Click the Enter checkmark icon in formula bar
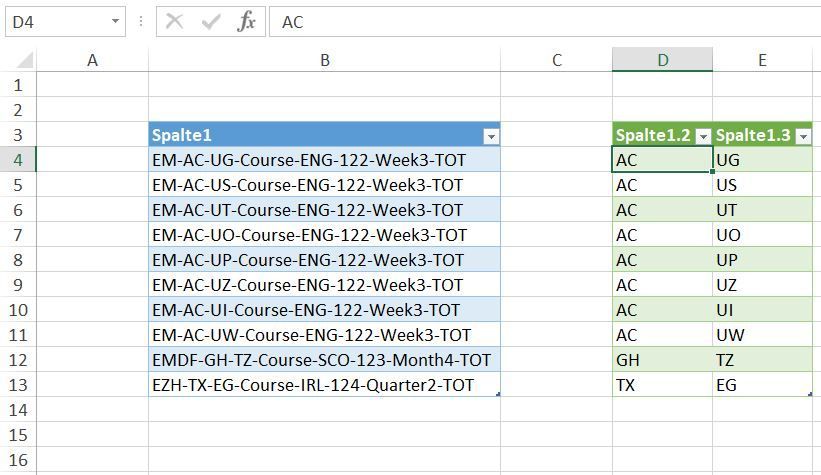Image resolution: width=821 pixels, height=475 pixels. [x=210, y=22]
